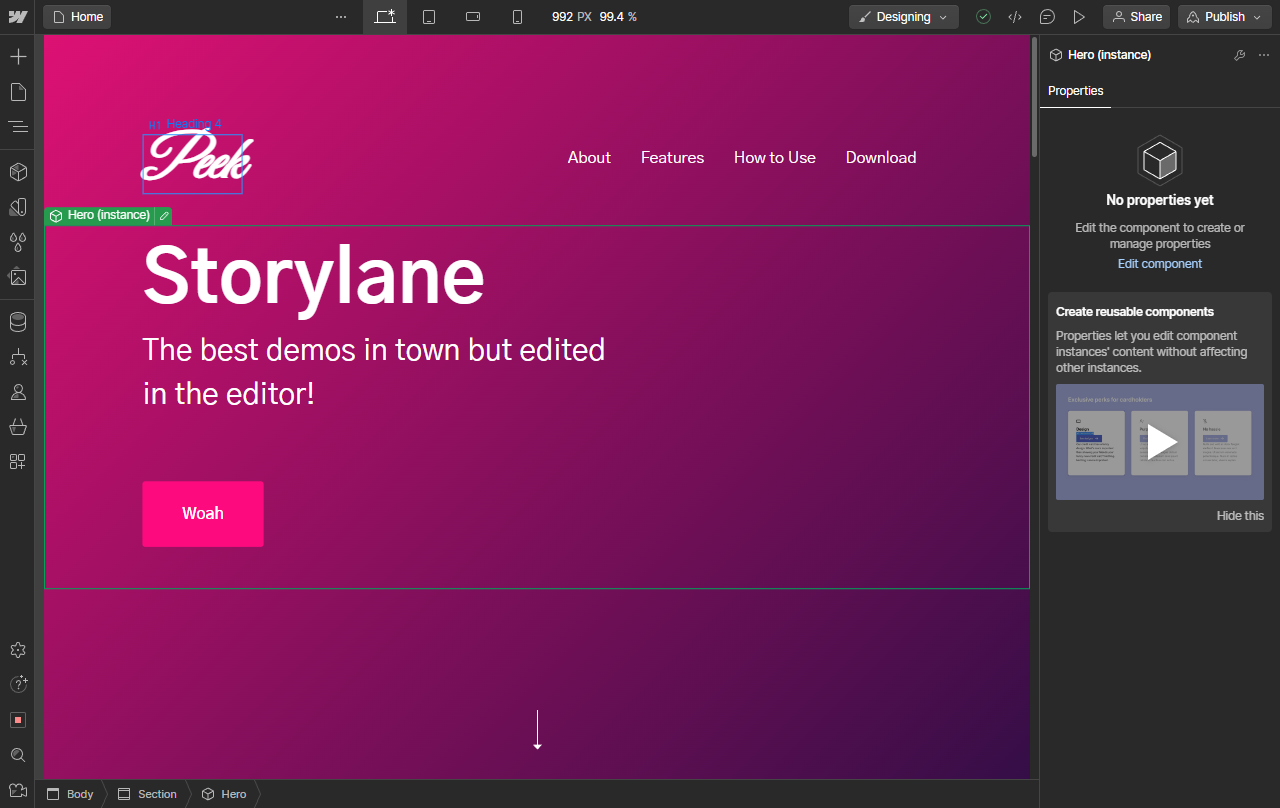Open the Apps panel
The width and height of the screenshot is (1280, 808).
17,462
